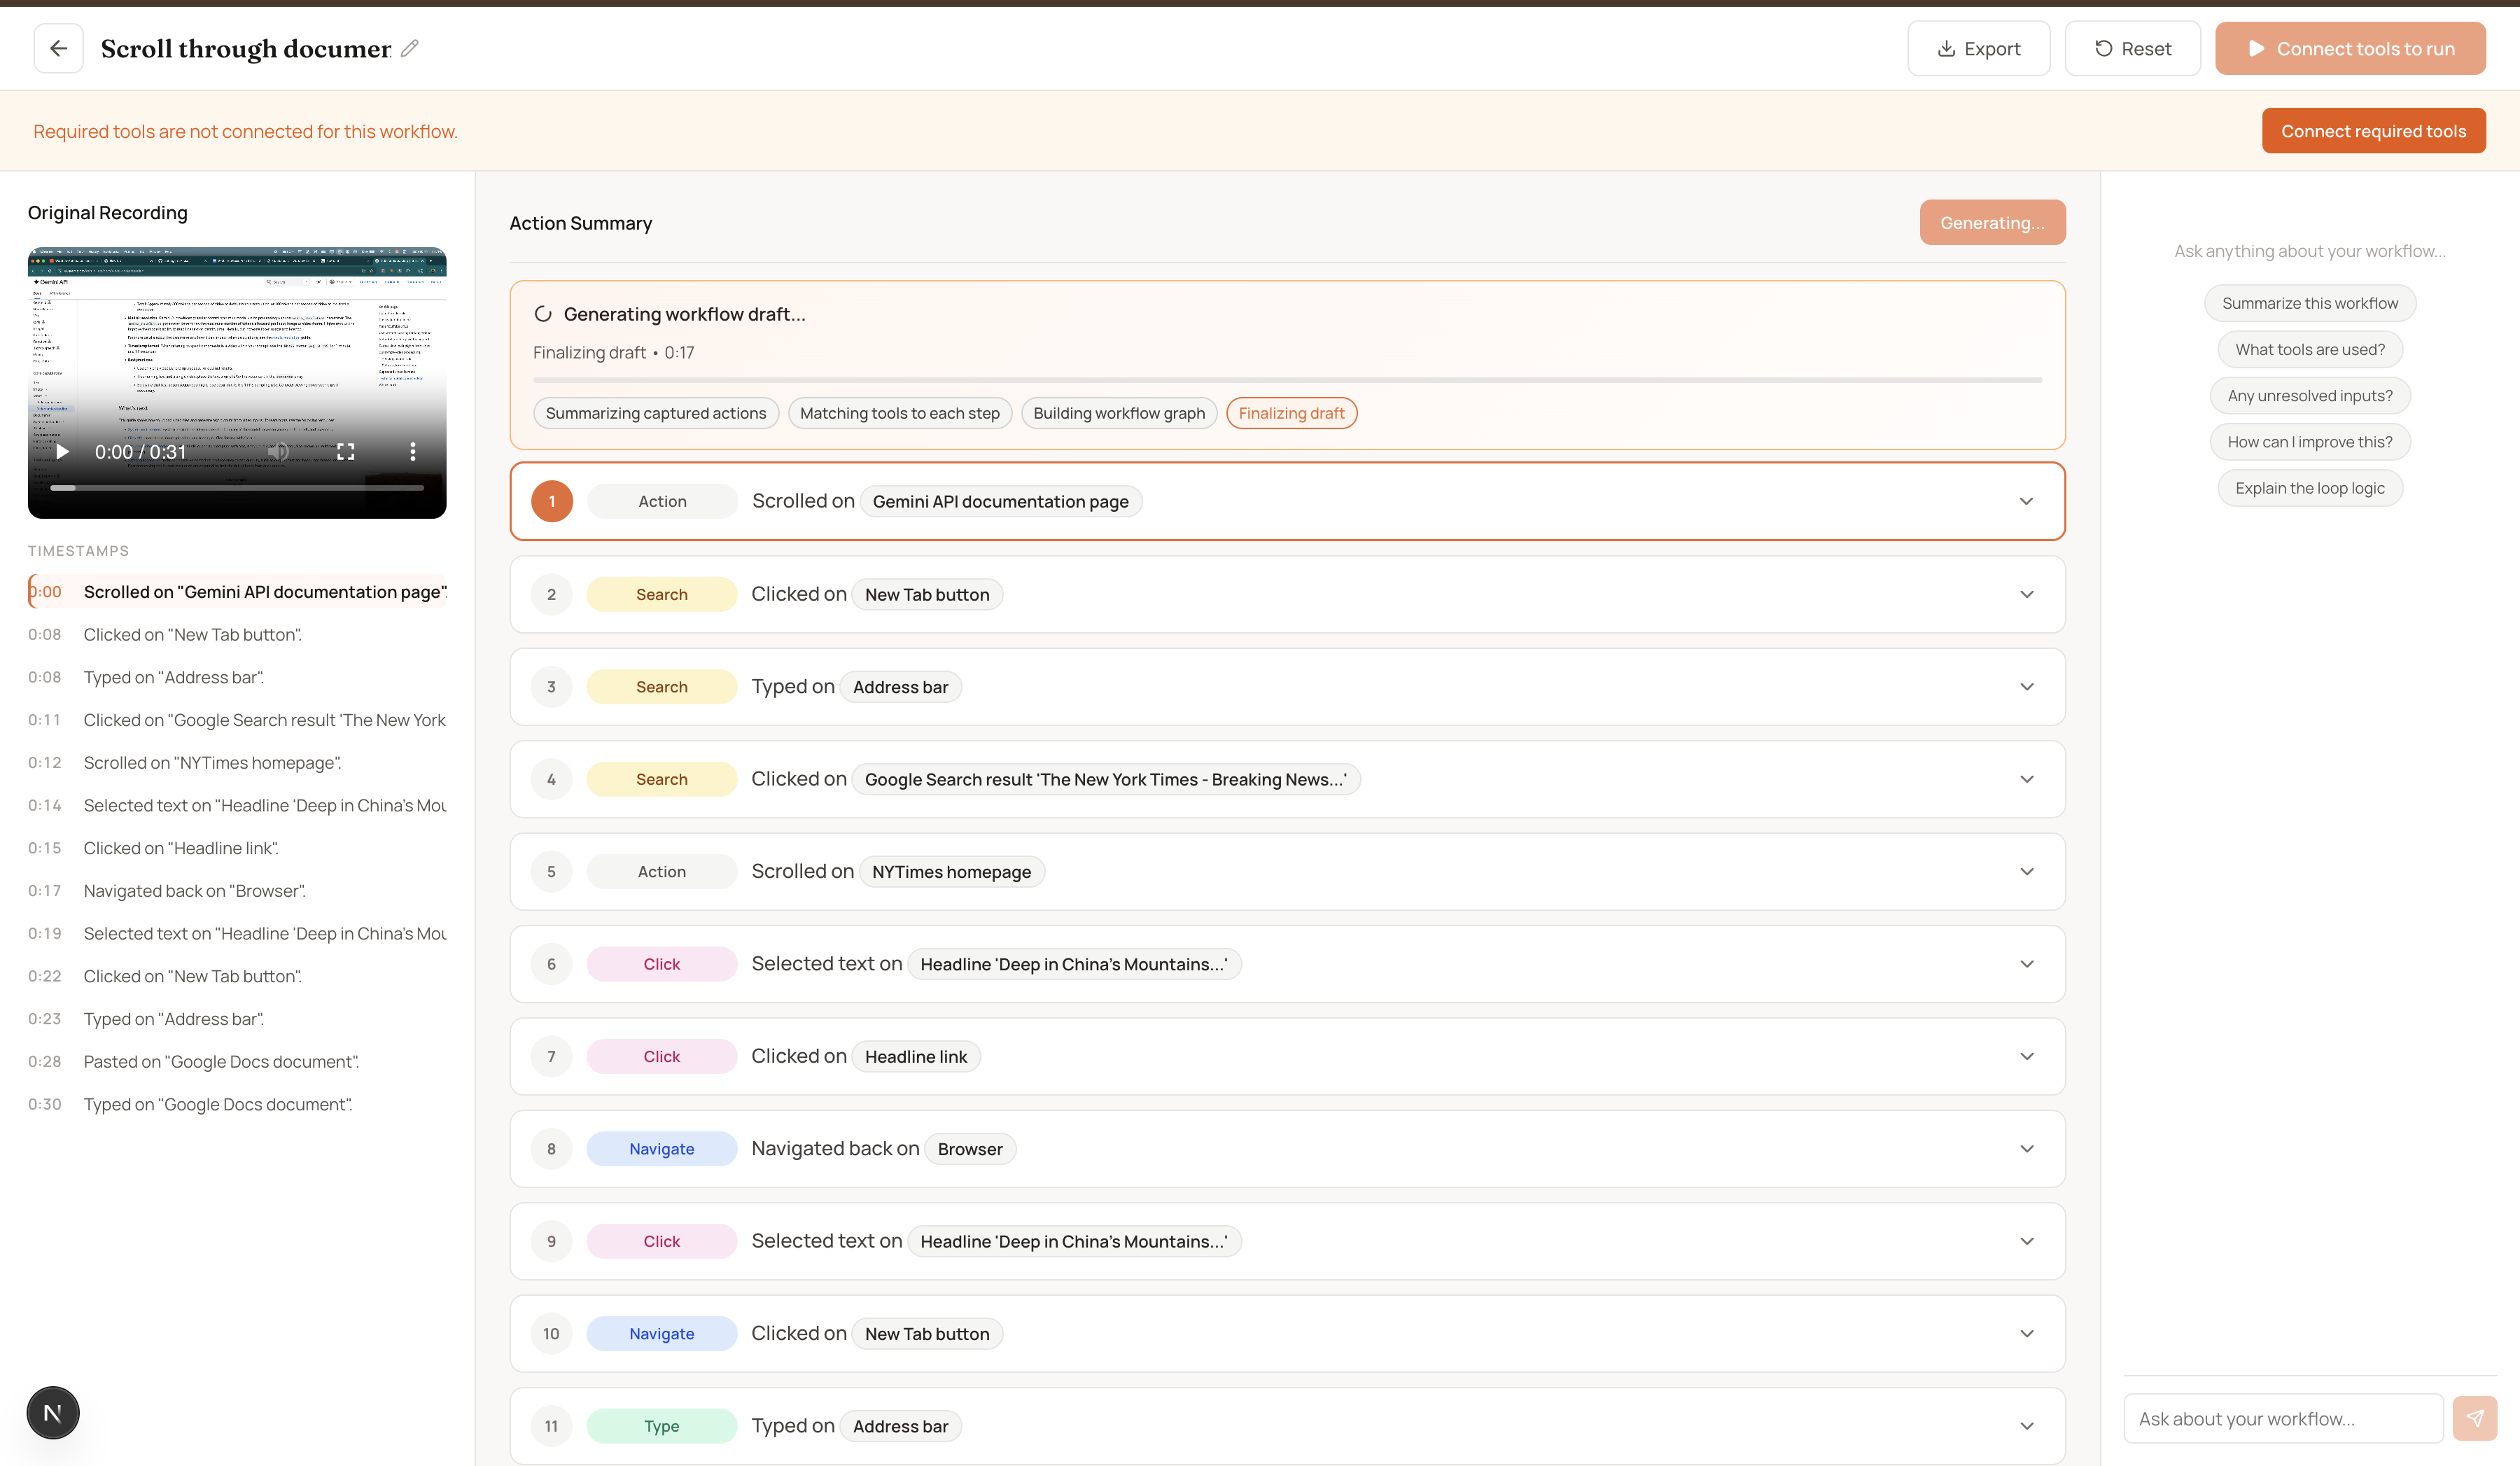
Task: Click the back arrow button
Action: point(58,48)
